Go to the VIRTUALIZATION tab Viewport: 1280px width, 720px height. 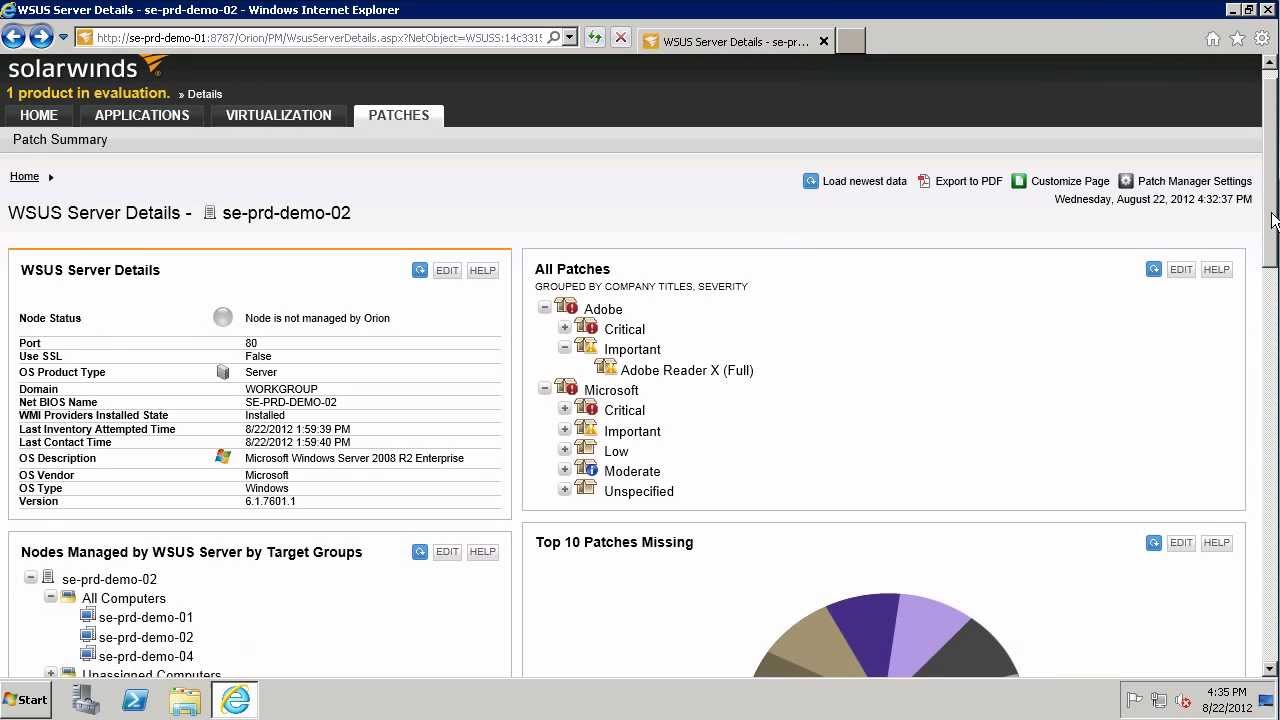click(278, 115)
